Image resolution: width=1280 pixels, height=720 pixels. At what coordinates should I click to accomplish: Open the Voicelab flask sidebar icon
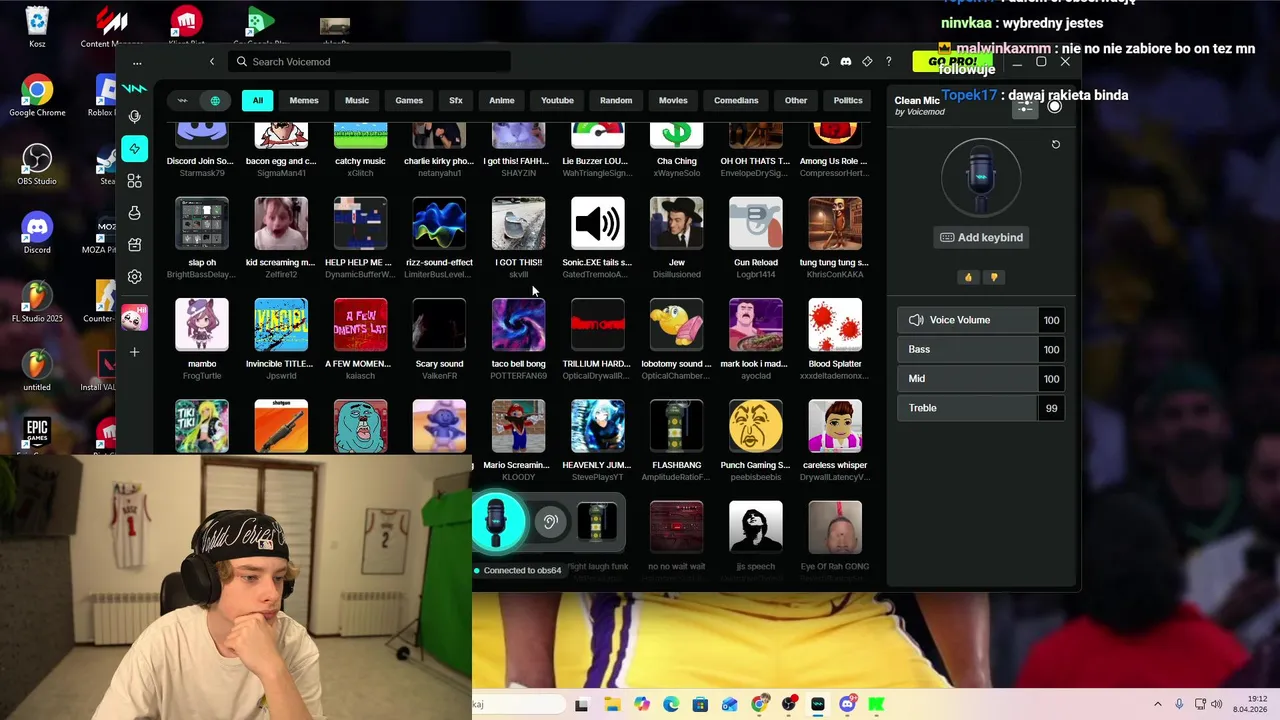[x=134, y=213]
